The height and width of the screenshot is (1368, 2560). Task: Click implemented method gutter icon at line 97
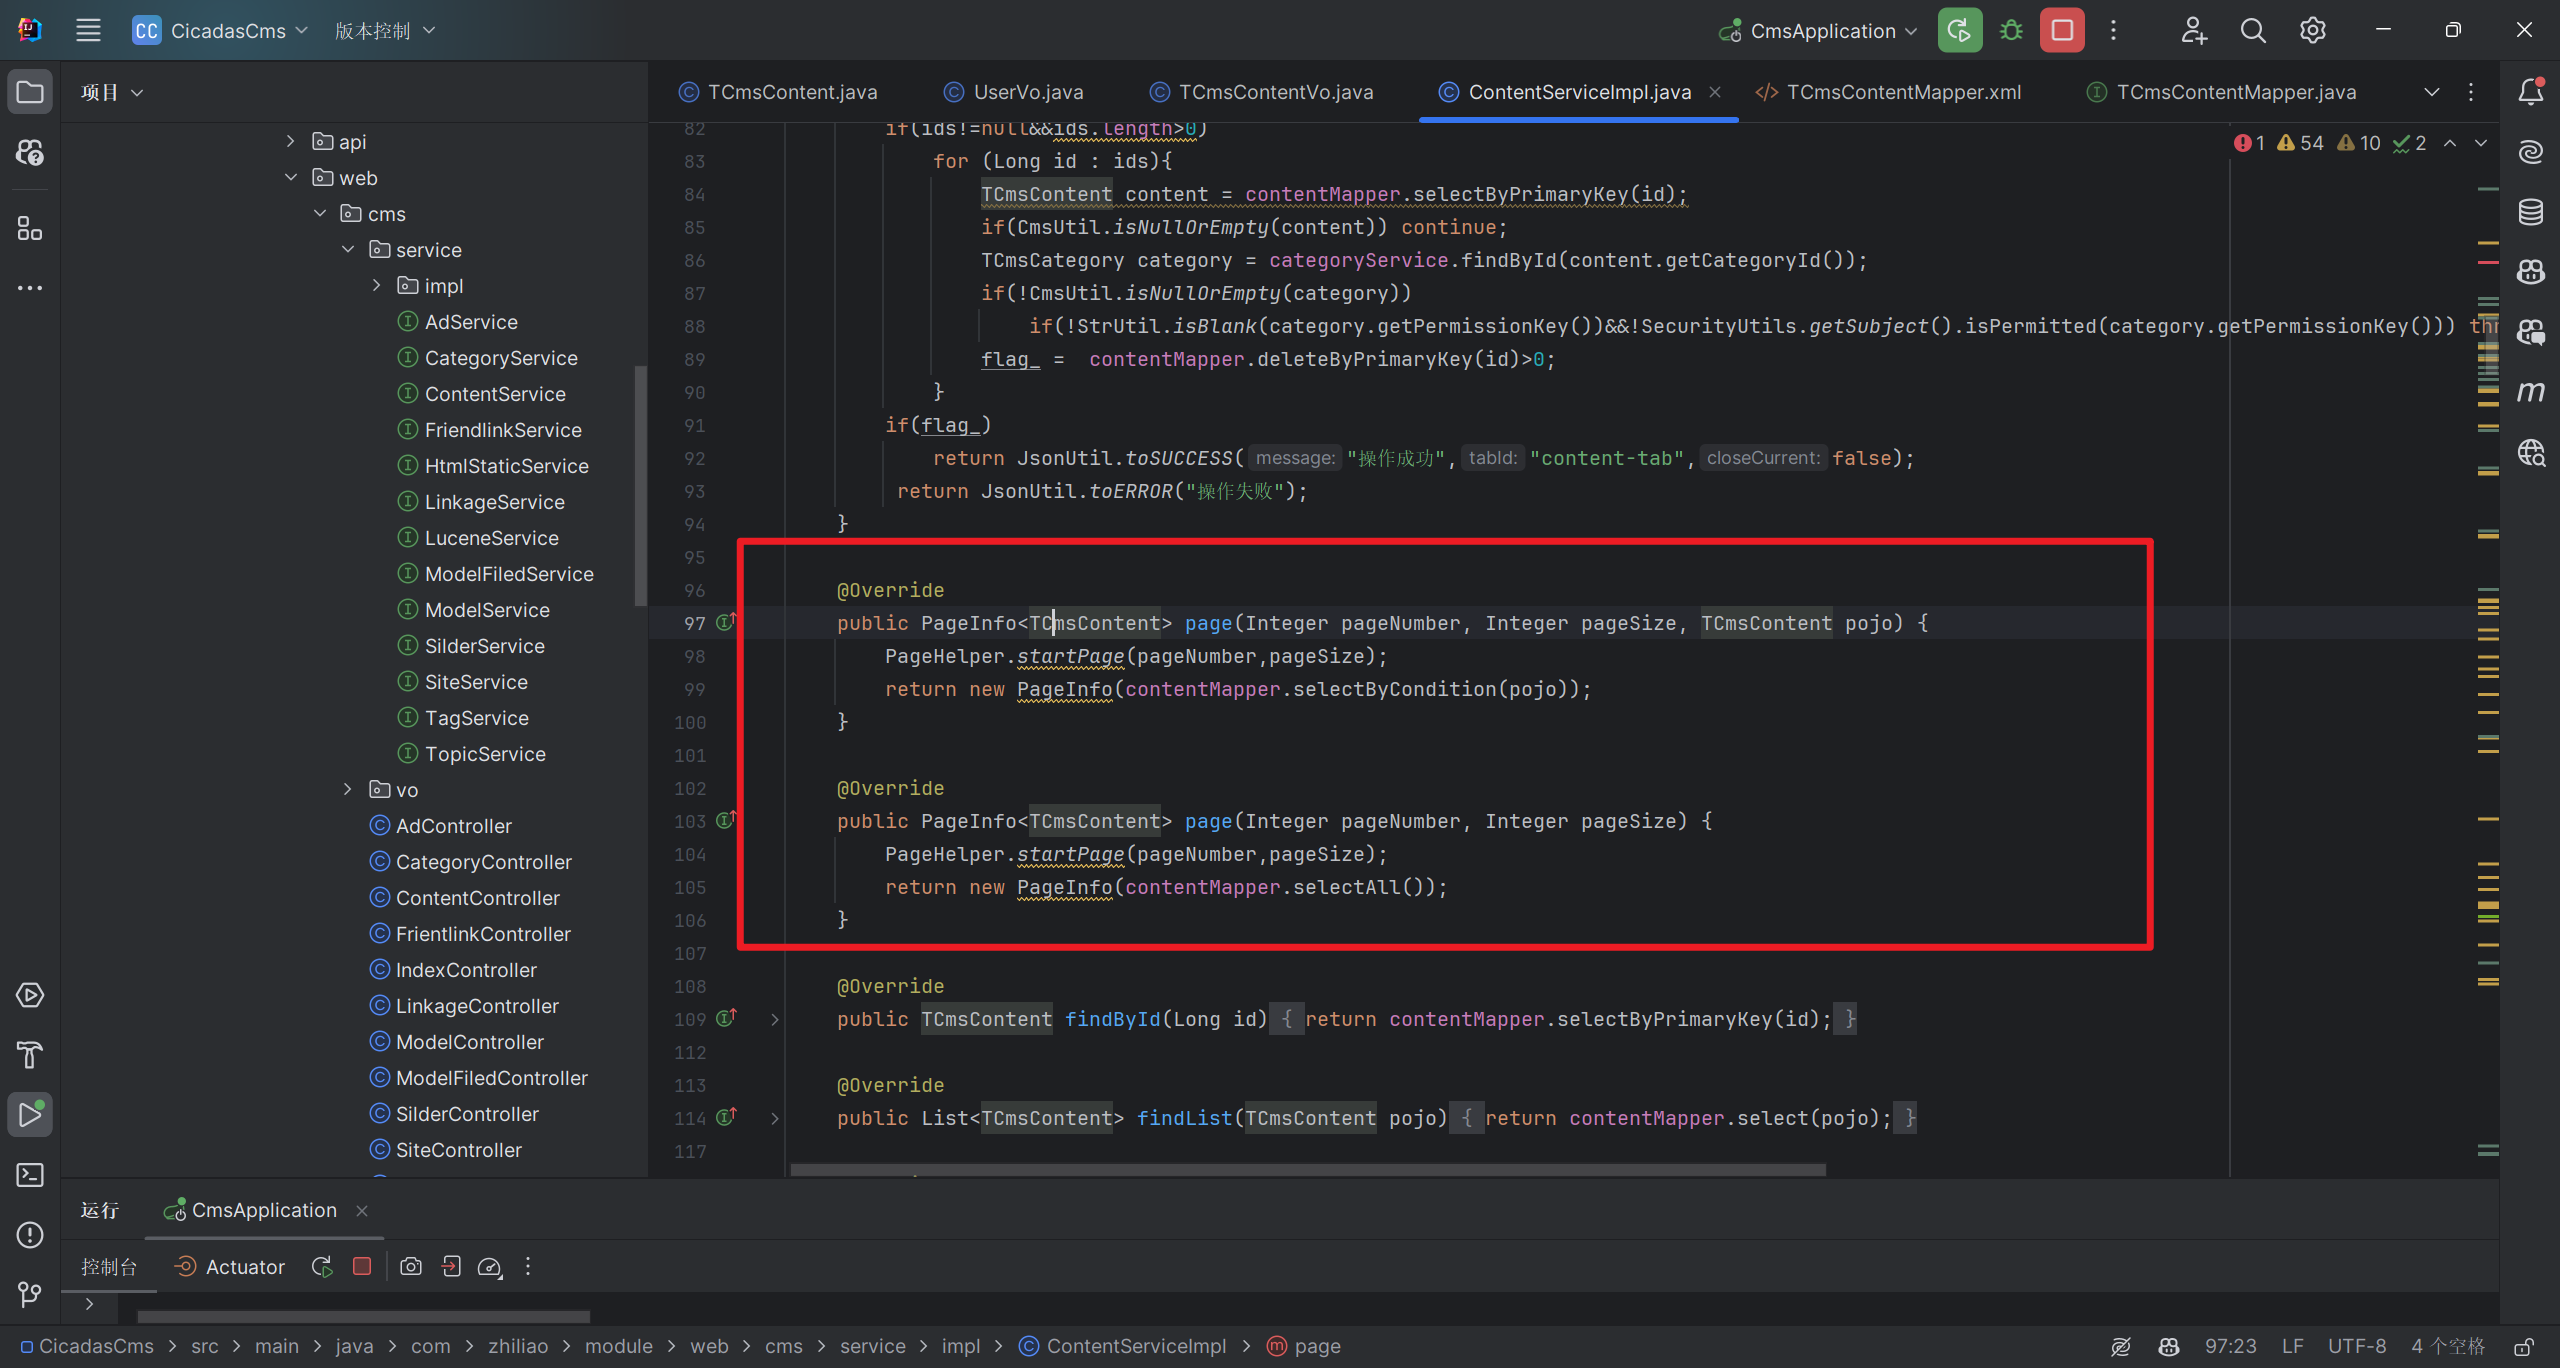point(727,622)
